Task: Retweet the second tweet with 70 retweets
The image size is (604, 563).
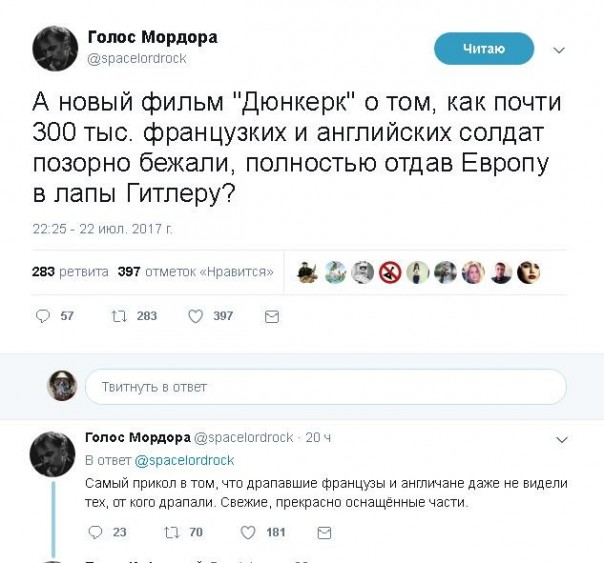Action: pyautogui.click(x=171, y=532)
